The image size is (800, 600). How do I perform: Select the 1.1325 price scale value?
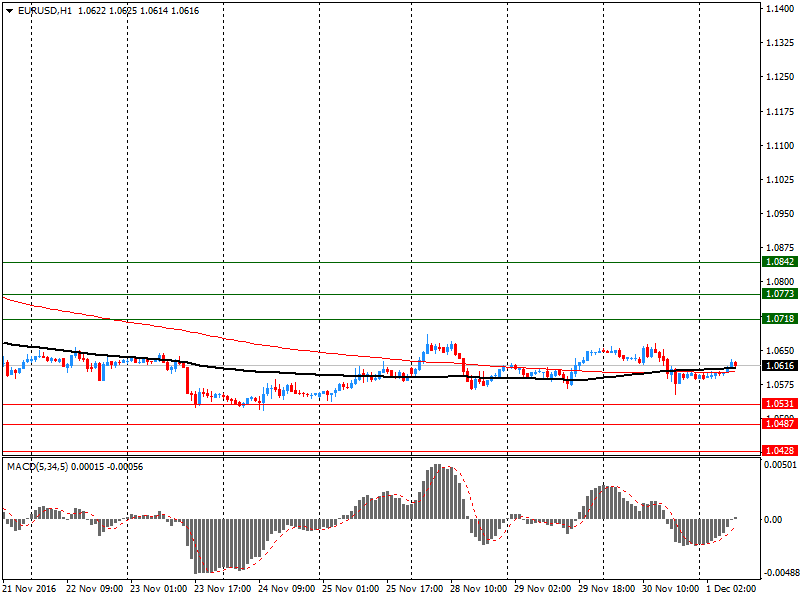tap(780, 42)
